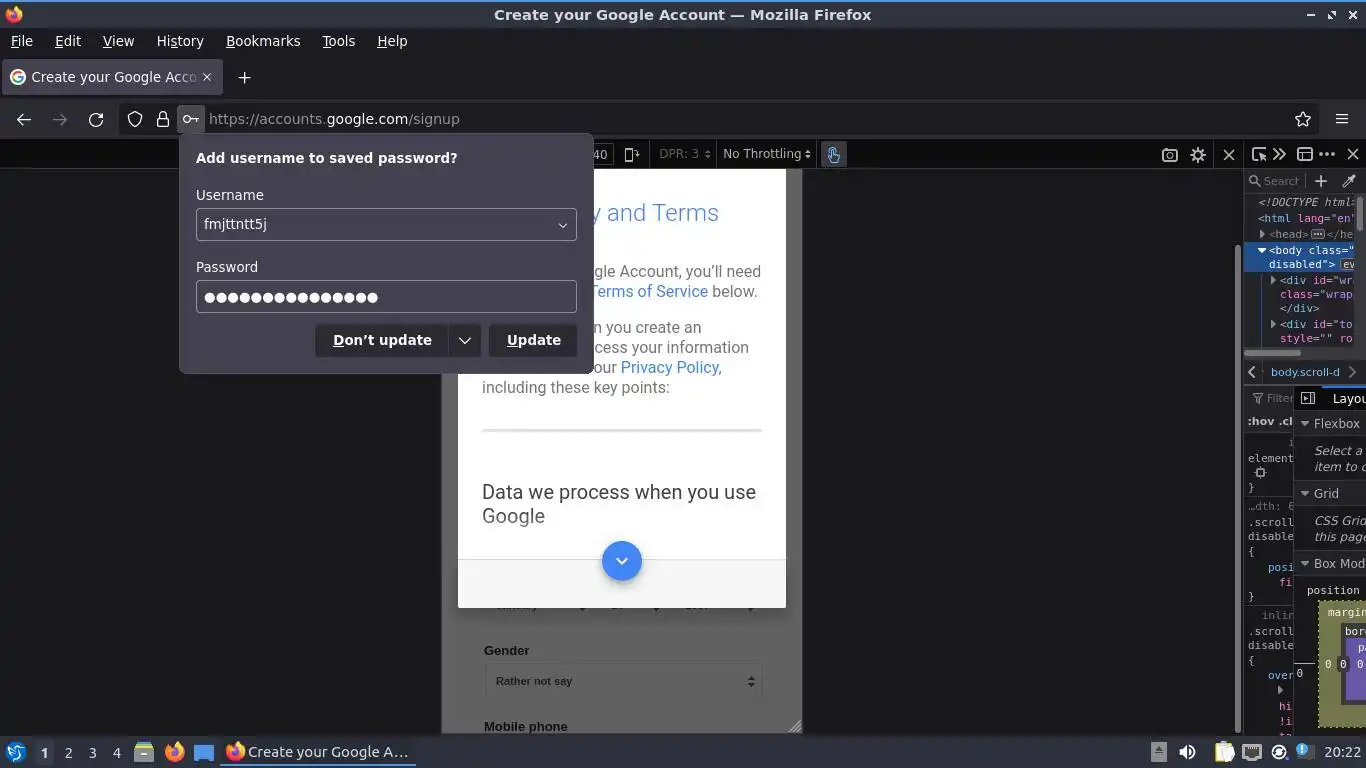
Task: Click the Search HTML field
Action: pyautogui.click(x=1274, y=181)
